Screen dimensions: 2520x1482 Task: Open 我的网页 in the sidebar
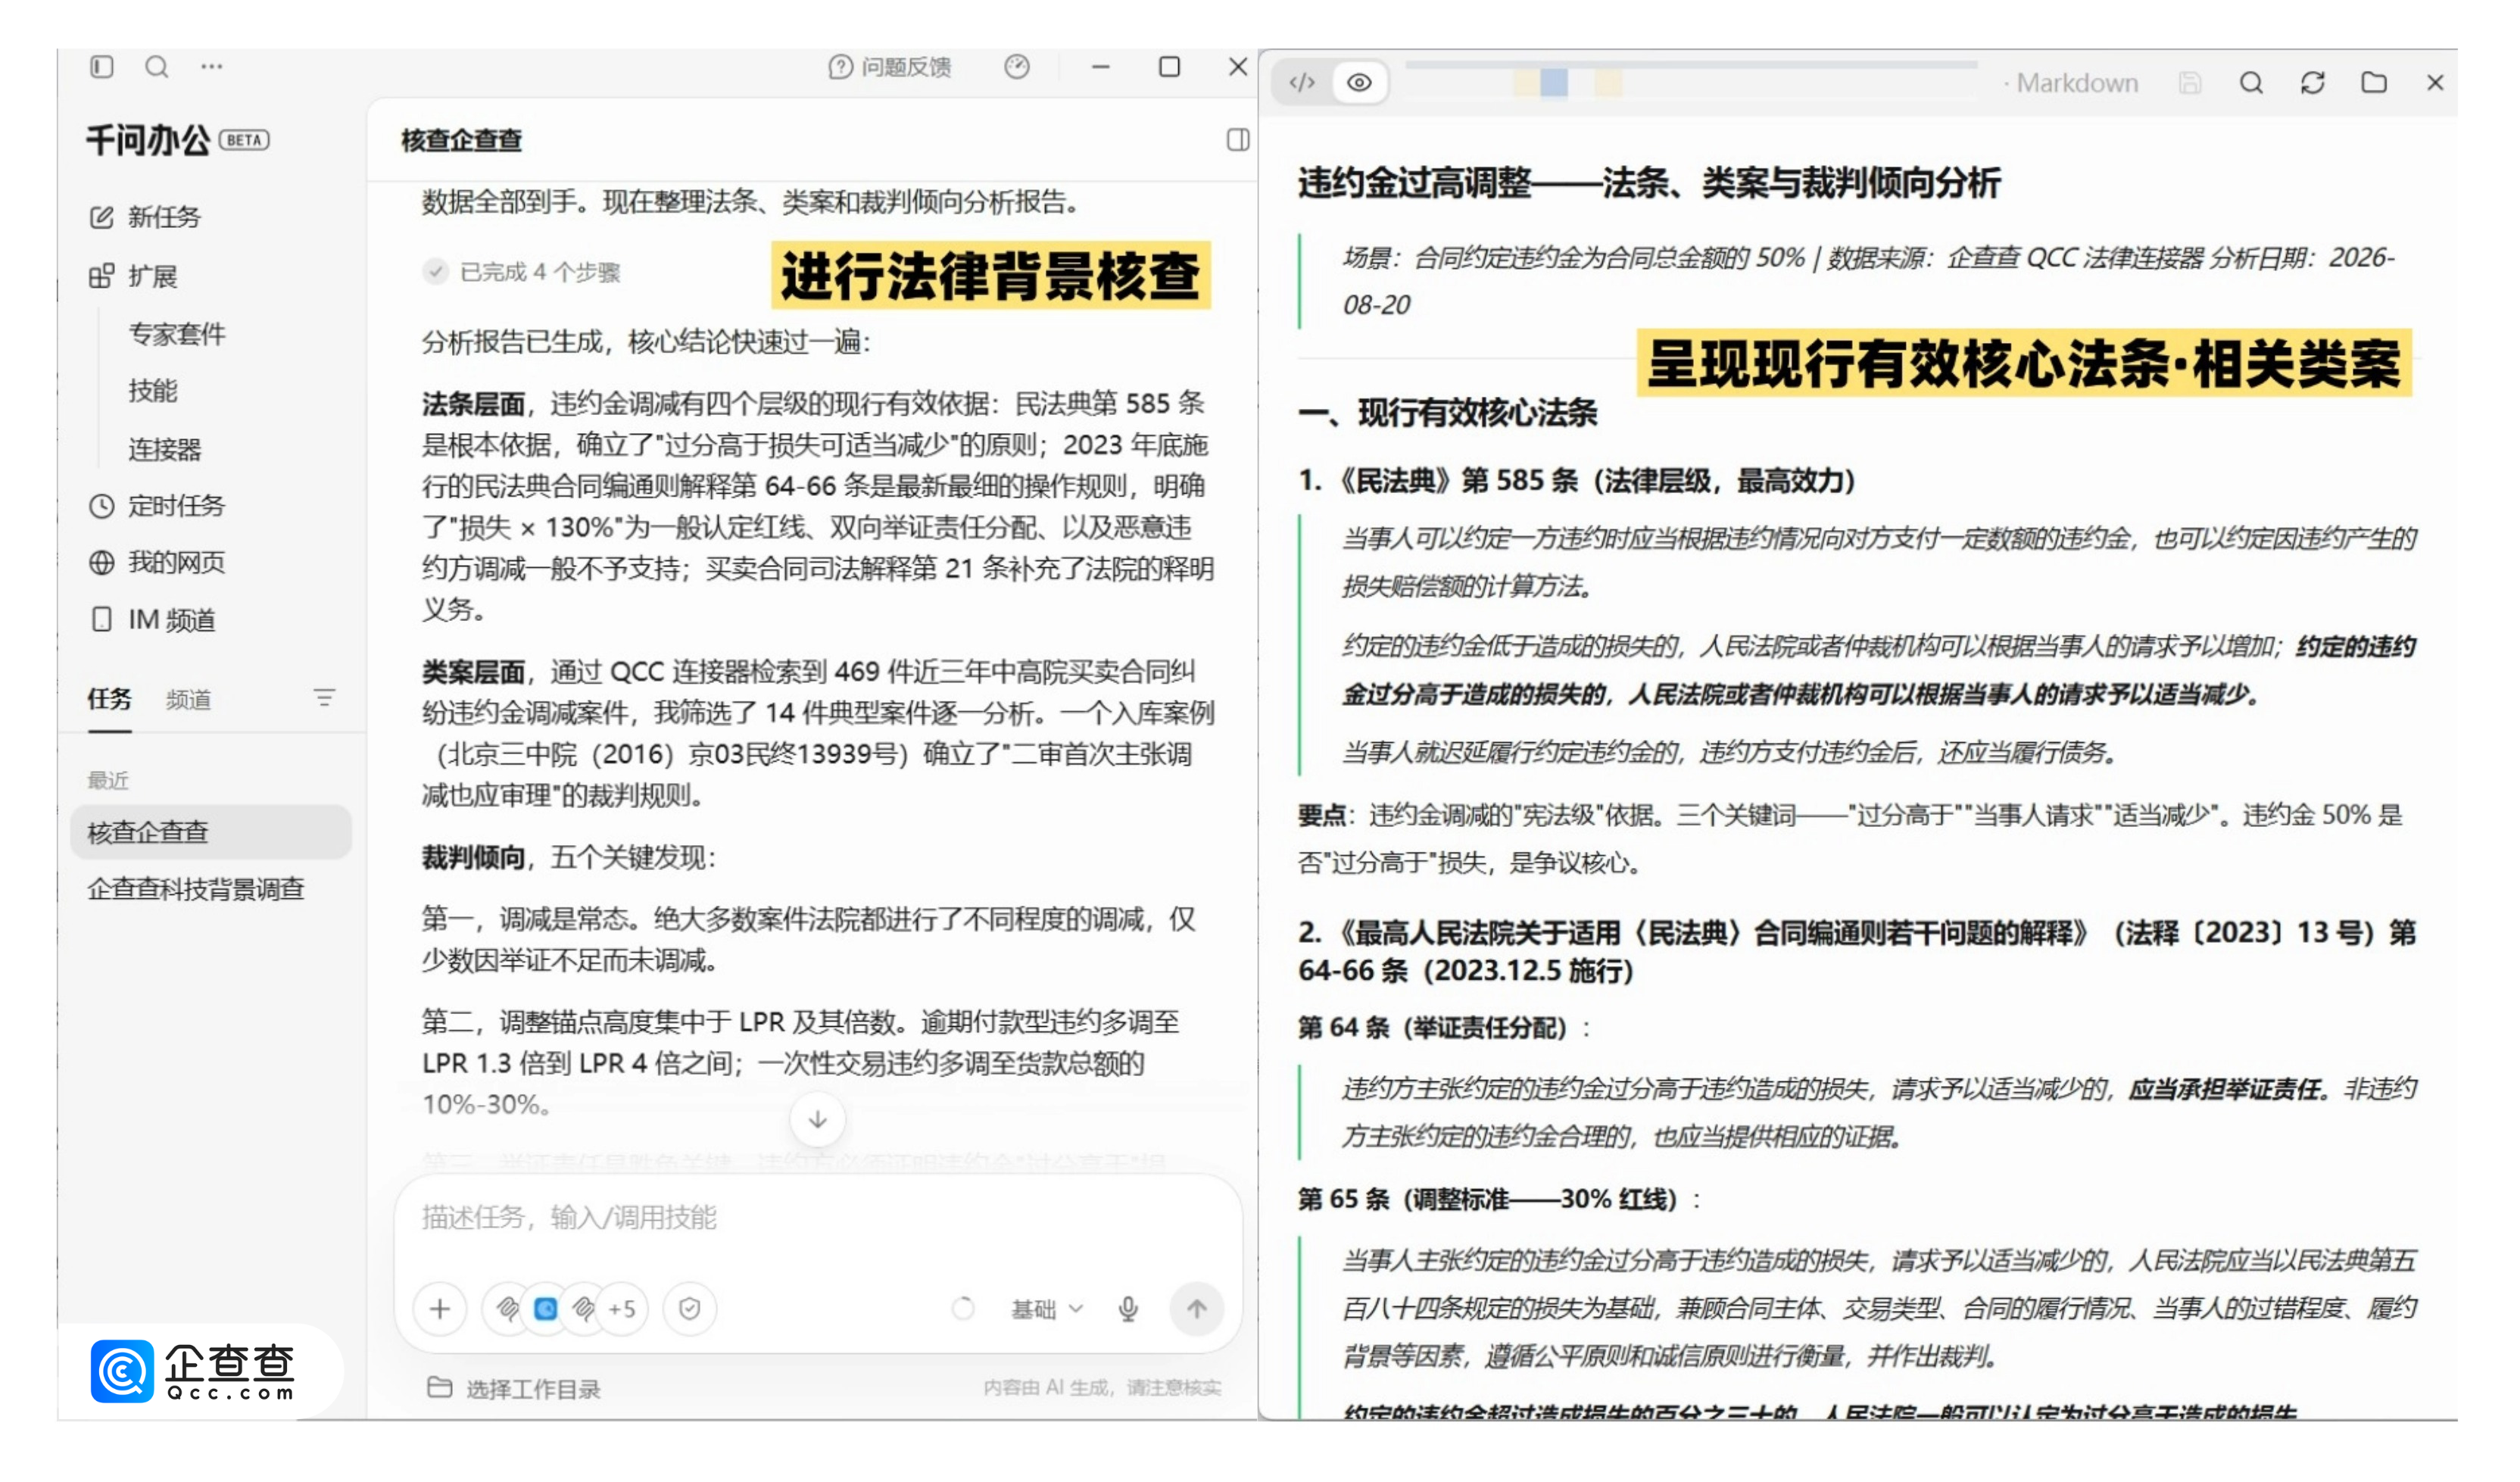(157, 563)
